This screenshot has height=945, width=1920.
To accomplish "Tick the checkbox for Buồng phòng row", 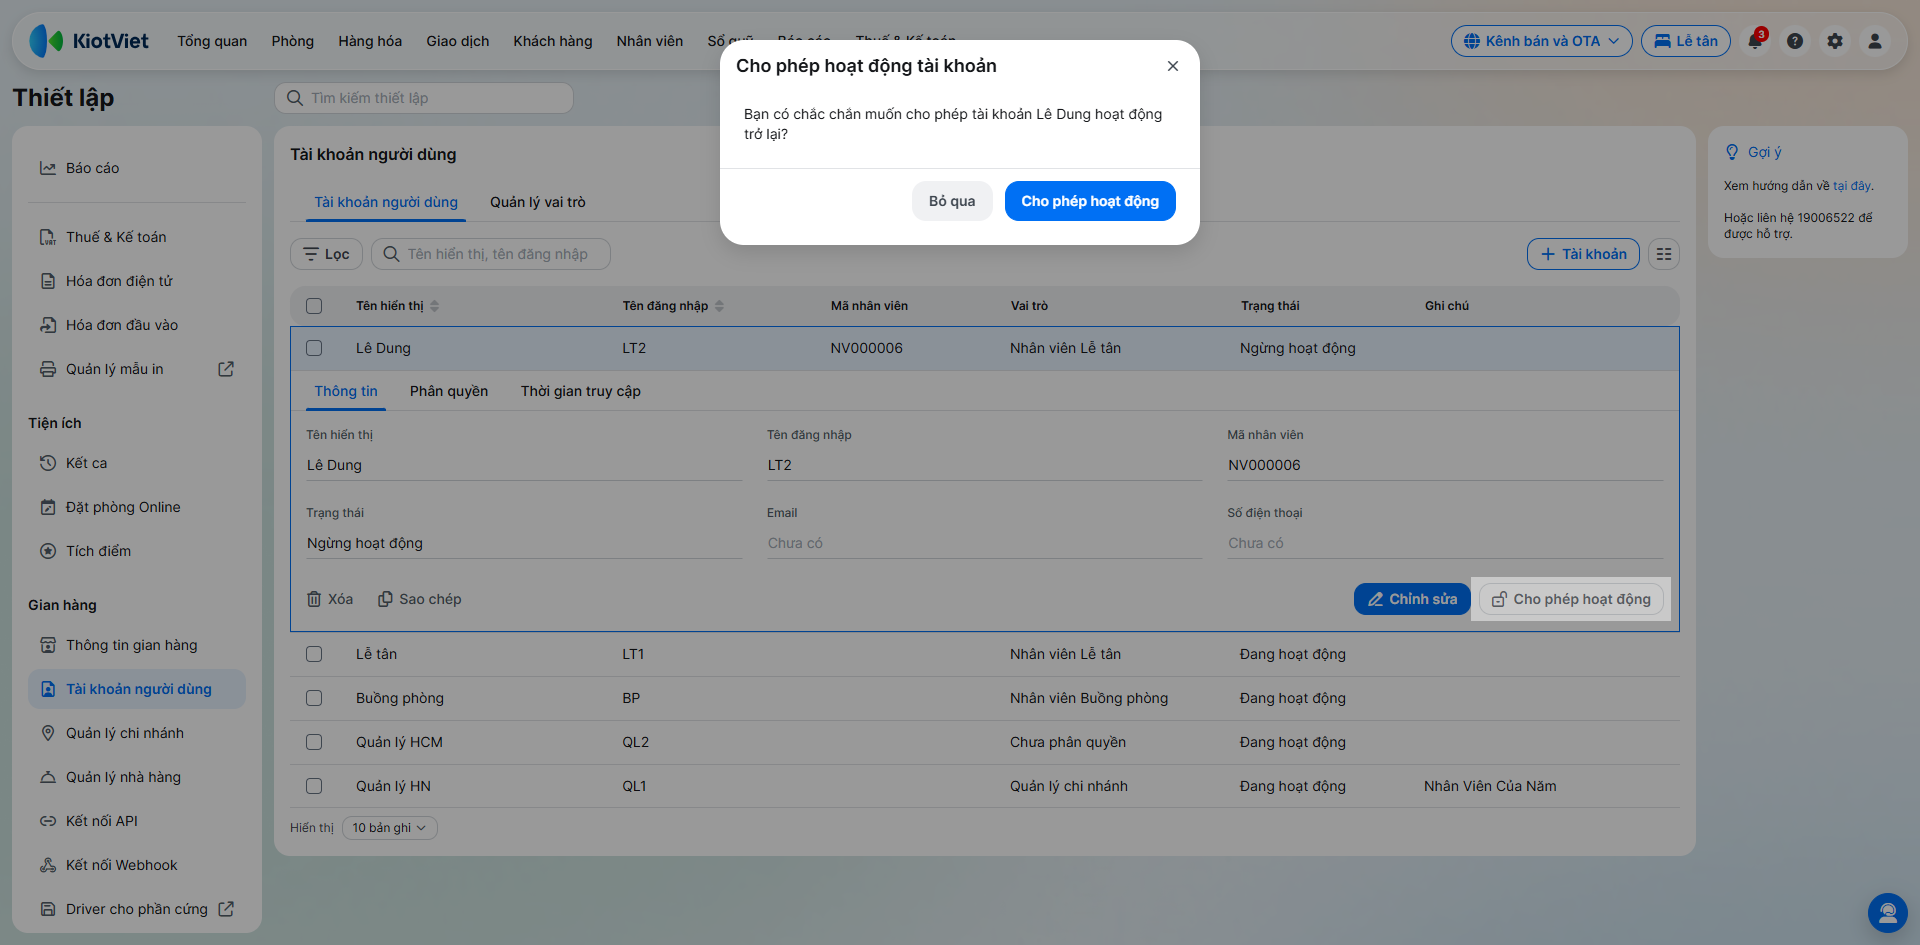I will tap(314, 698).
